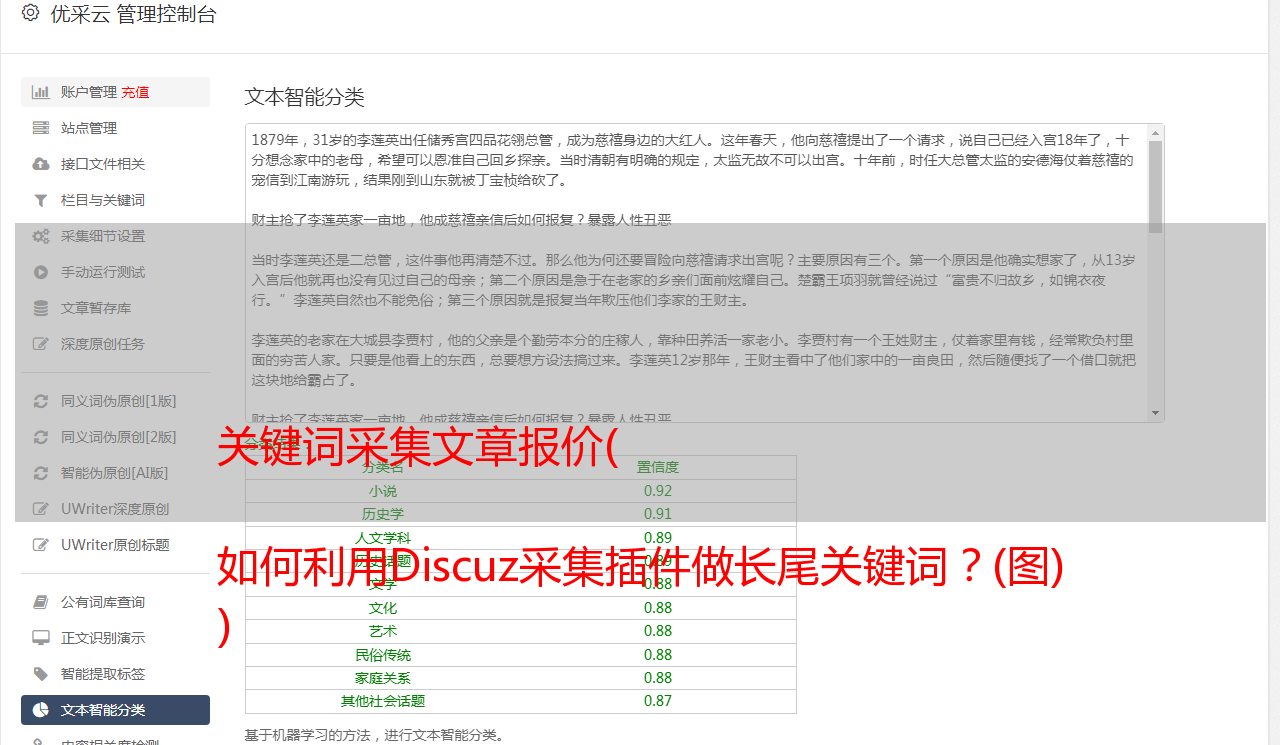
Task: Click the red 充值 recharge link
Action: [x=136, y=92]
